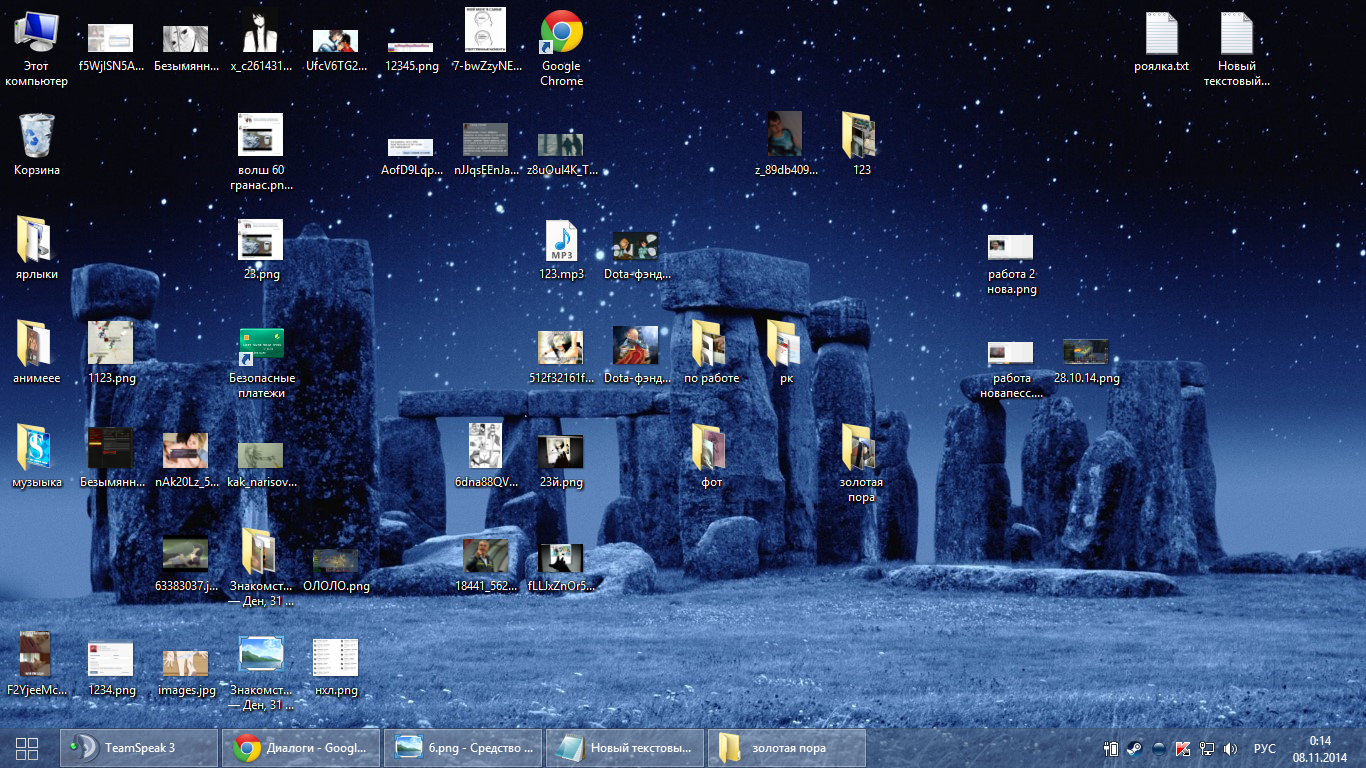Click the battery power tray icon

[x=1110, y=748]
